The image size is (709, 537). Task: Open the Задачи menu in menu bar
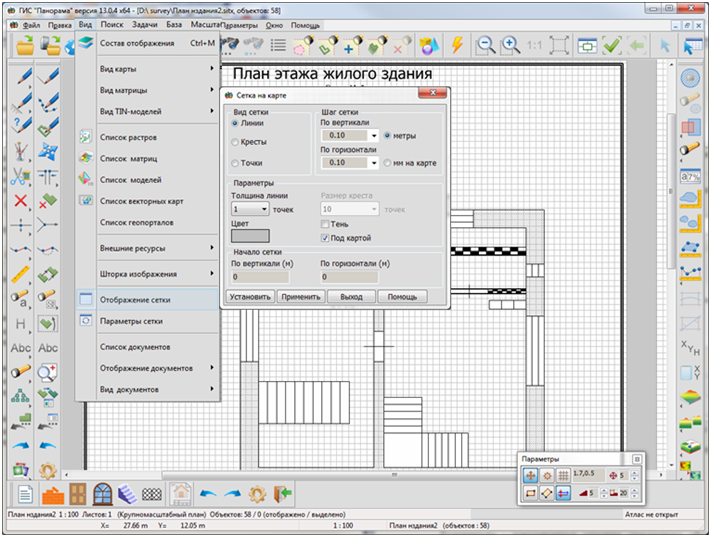click(144, 22)
